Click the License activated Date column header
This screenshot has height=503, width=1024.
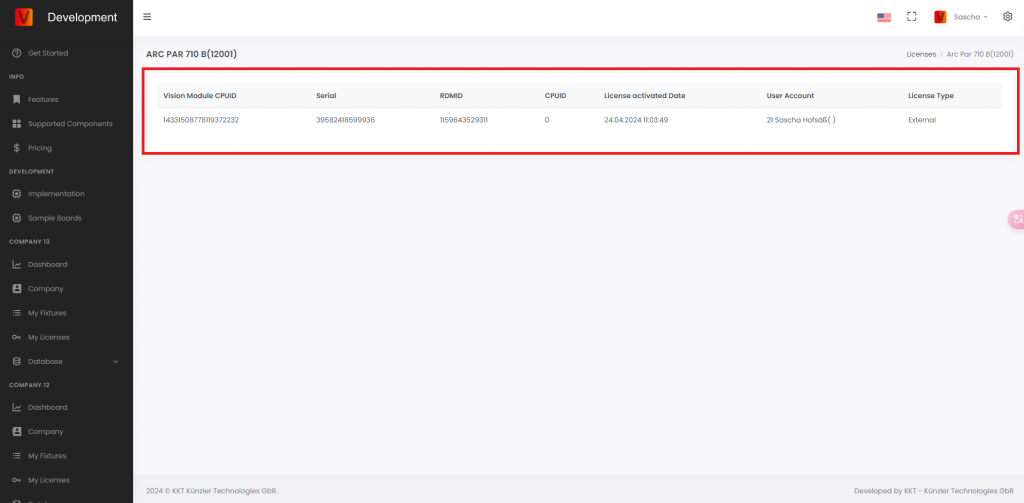(644, 96)
